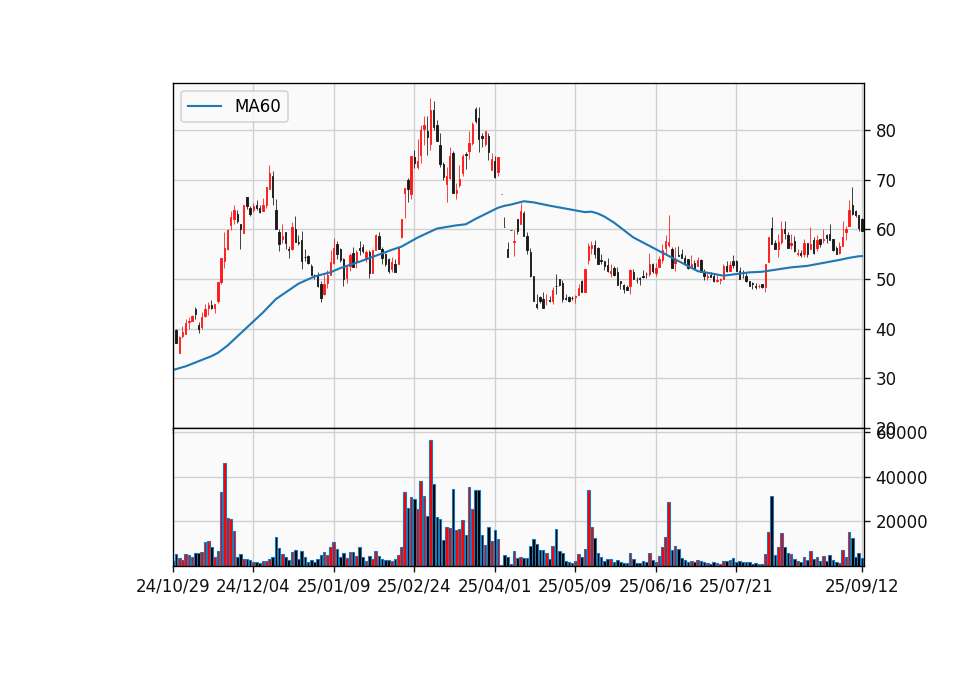960x690 pixels.
Task: Click the price axis value 70
Action: [886, 181]
